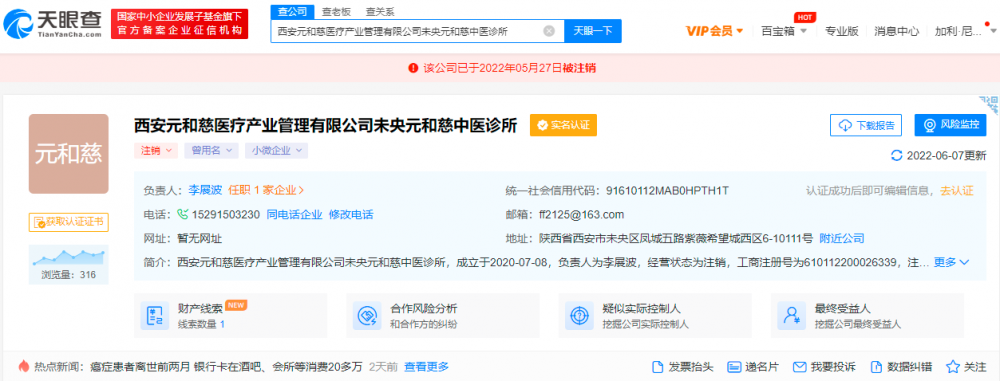Click the red warning icon in cancellation notice

413,68
